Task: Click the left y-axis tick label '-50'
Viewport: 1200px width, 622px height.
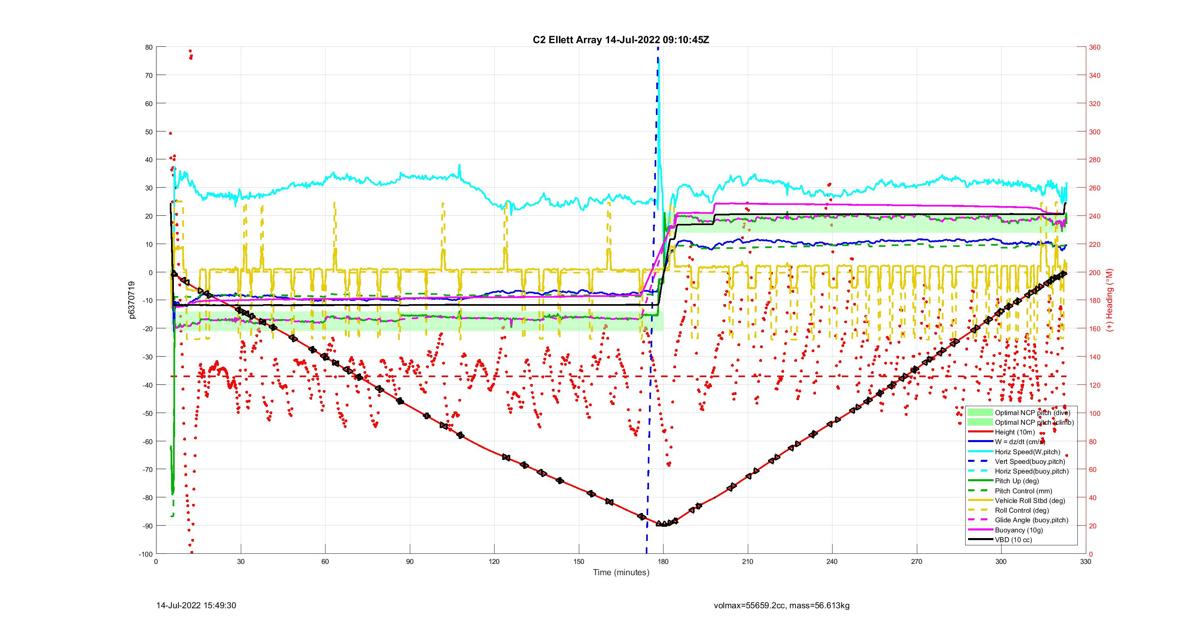Action: [x=146, y=413]
